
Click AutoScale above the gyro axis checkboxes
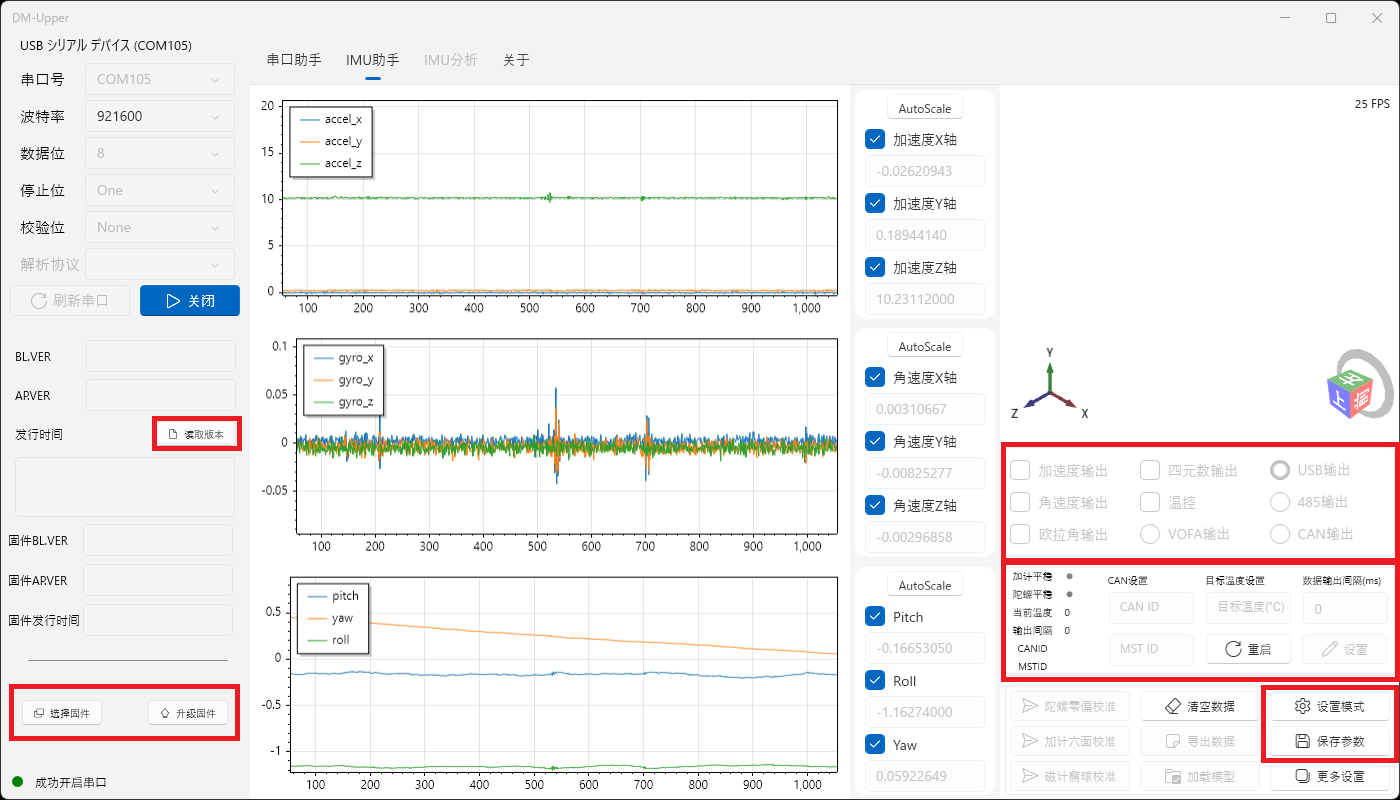tap(925, 346)
